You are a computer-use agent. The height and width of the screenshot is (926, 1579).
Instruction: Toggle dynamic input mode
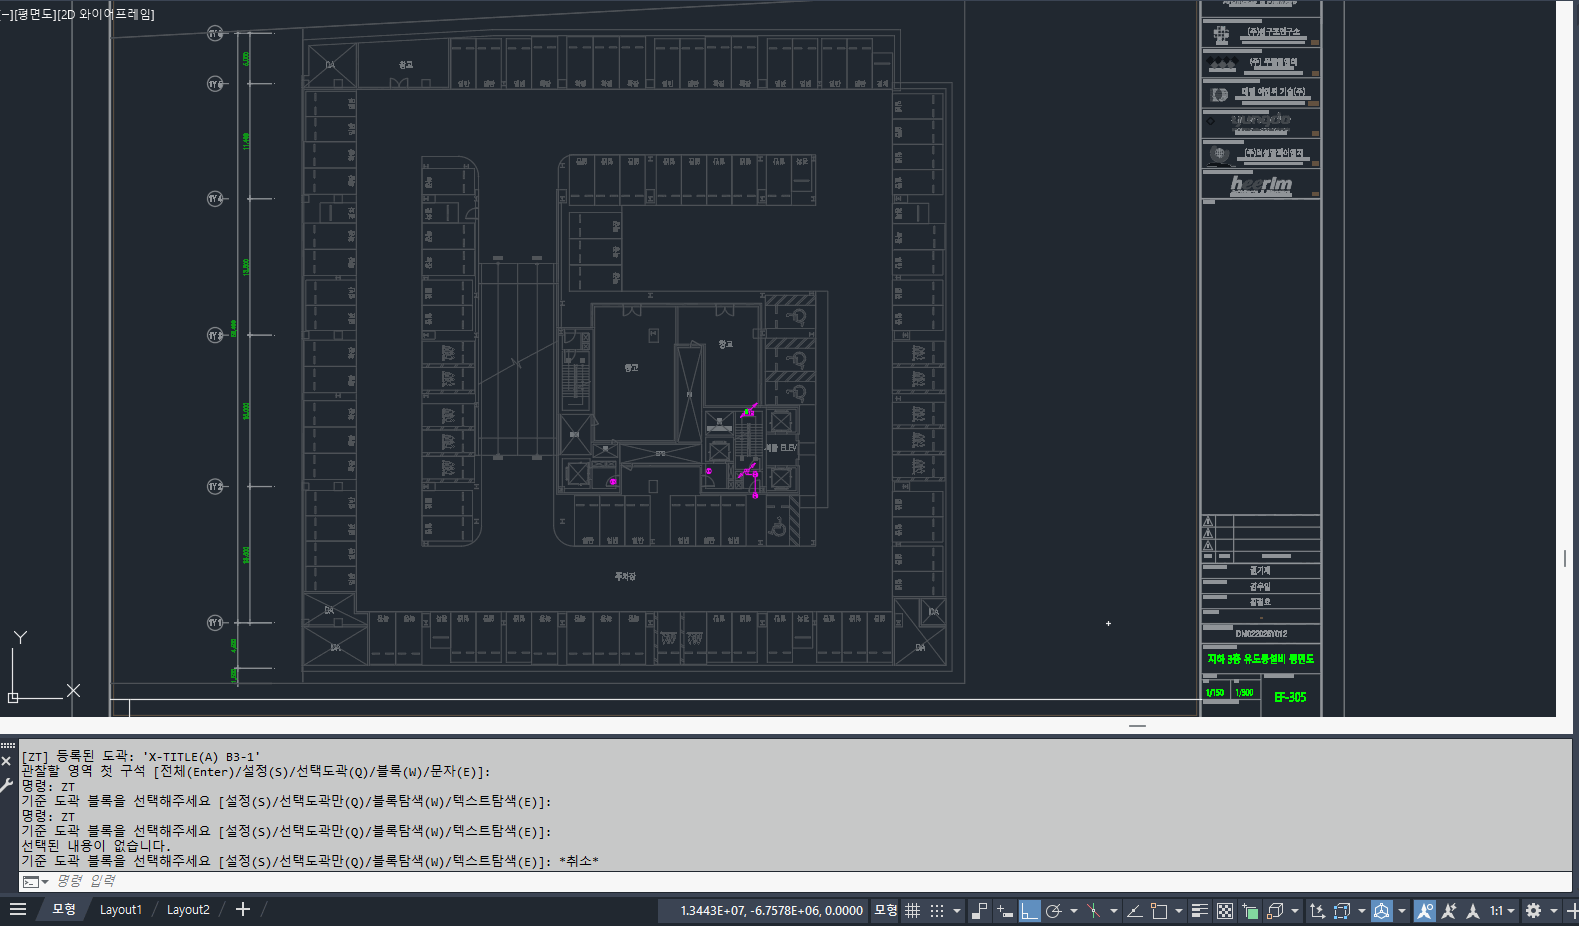click(1005, 911)
